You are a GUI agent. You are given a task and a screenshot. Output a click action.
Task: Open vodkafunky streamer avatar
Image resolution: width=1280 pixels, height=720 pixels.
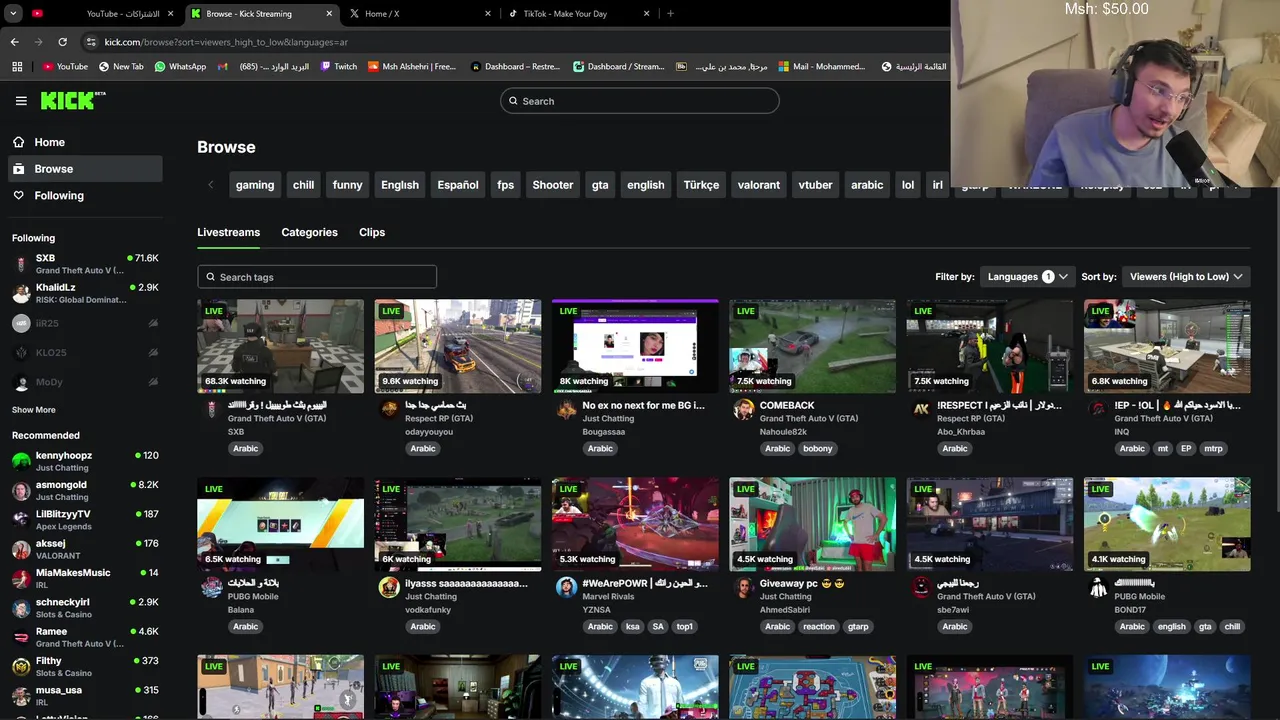click(389, 588)
